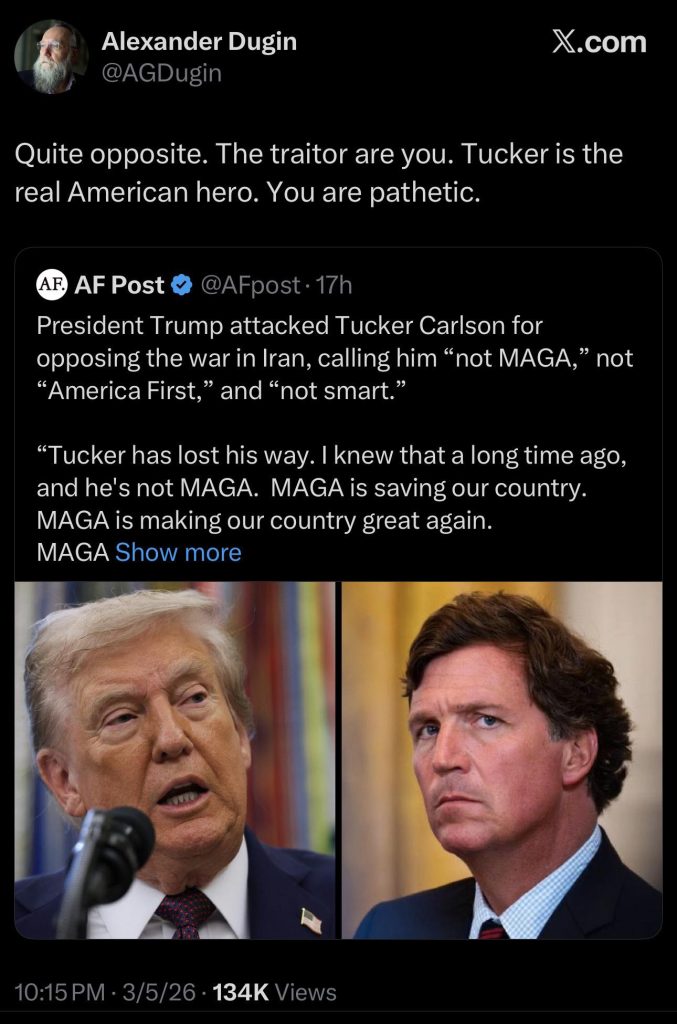Click the "MAGA is making our country" line
The width and height of the screenshot is (677, 1024).
point(264,521)
